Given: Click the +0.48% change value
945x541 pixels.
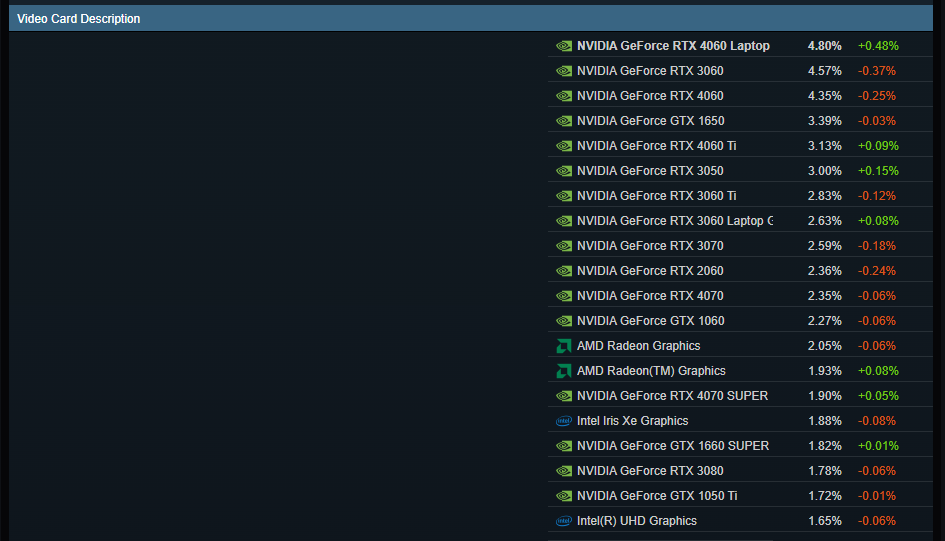Looking at the screenshot, I should (878, 46).
